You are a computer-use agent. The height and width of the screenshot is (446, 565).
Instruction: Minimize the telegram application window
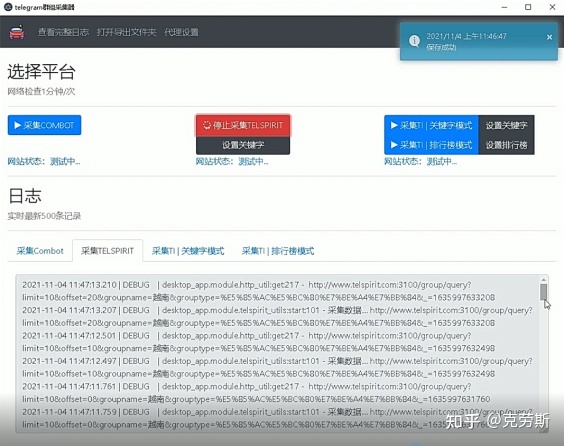pos(504,7)
